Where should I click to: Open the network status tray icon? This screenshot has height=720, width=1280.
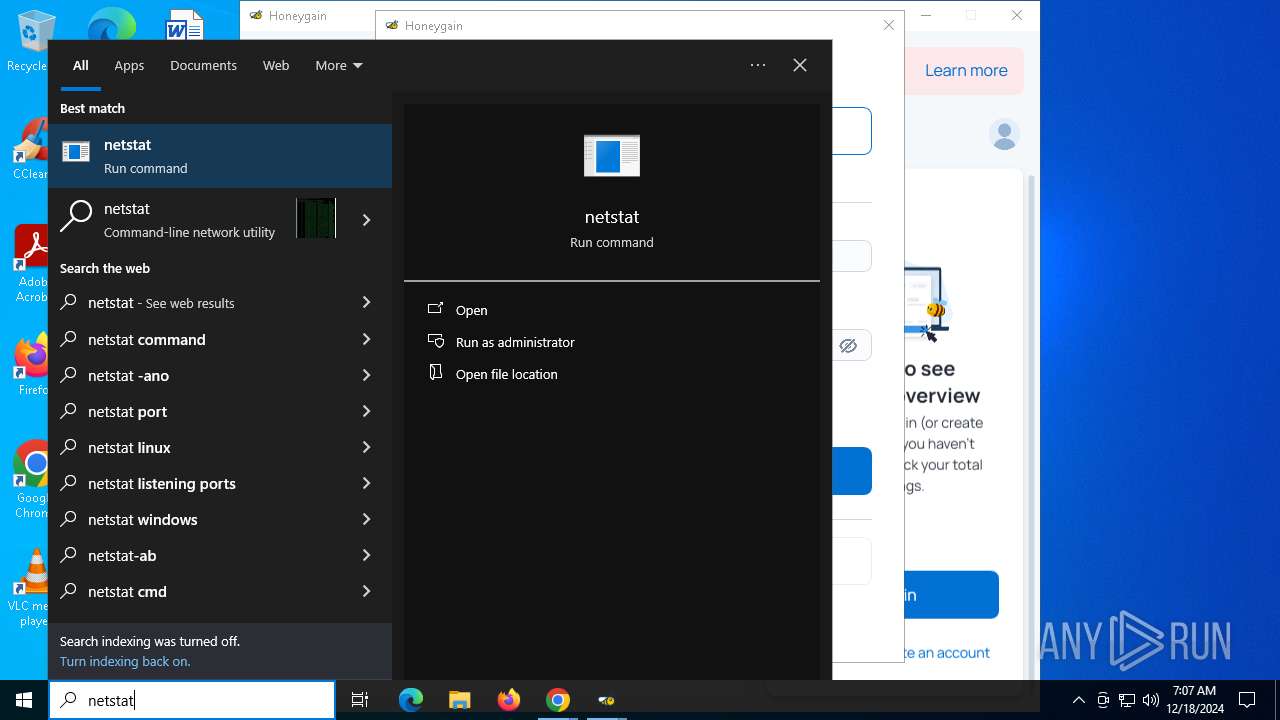[1127, 700]
